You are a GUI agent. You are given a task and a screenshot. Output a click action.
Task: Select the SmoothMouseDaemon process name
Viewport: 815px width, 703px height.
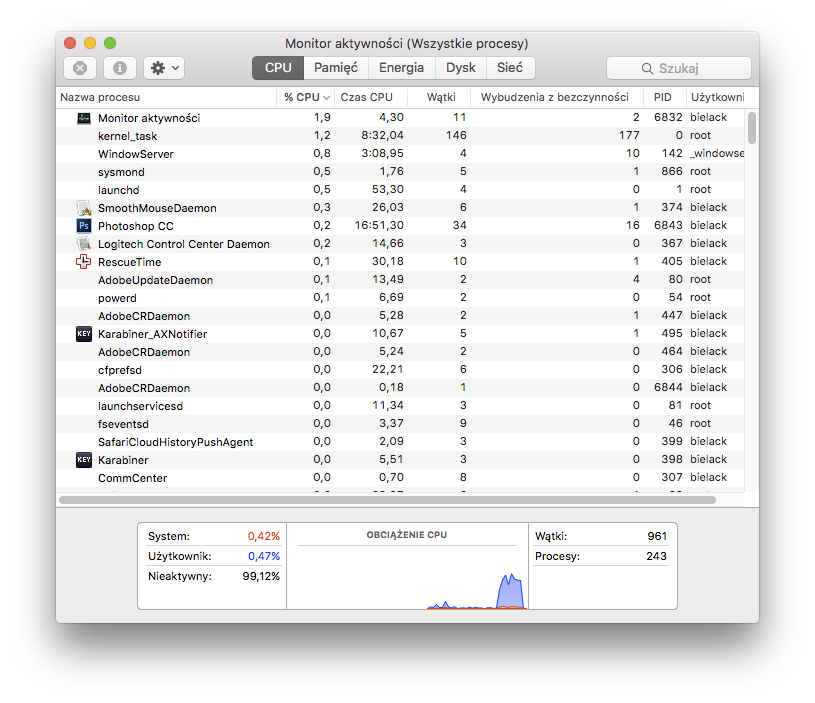click(x=157, y=208)
